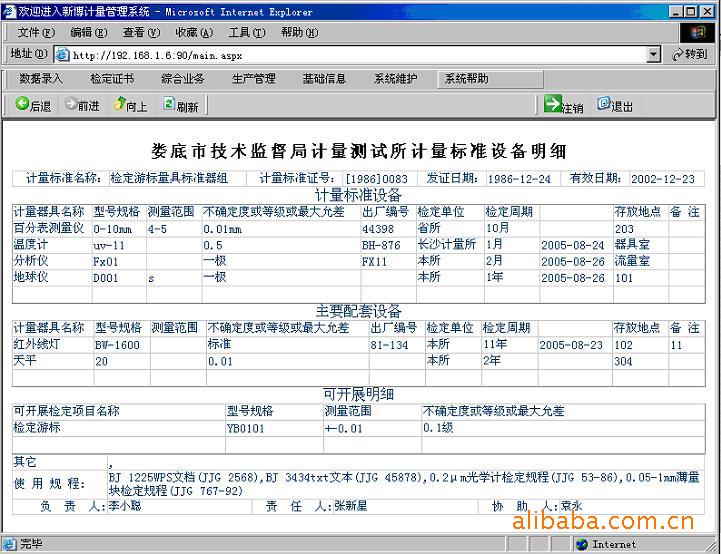The height and width of the screenshot is (554, 721).
Task: Click the Internet zone icon in status bar
Action: click(x=581, y=545)
